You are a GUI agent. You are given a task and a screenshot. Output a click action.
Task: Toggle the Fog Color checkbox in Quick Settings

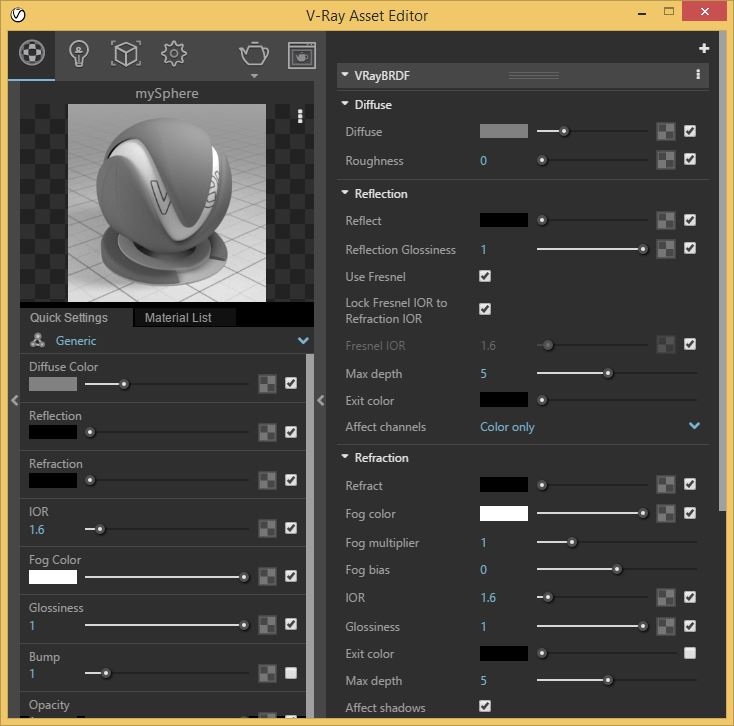(x=291, y=576)
